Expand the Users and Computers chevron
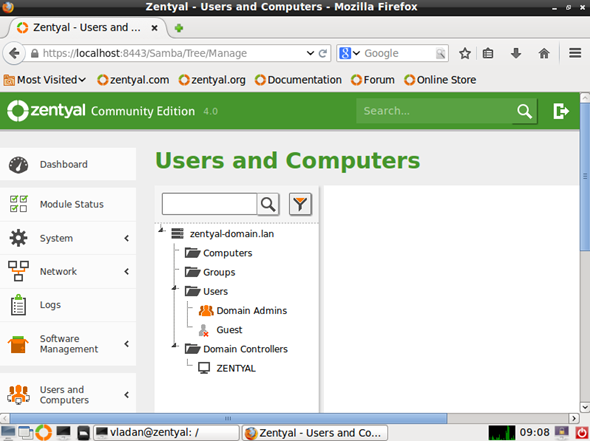Screen dimensions: 590x441 point(127,395)
